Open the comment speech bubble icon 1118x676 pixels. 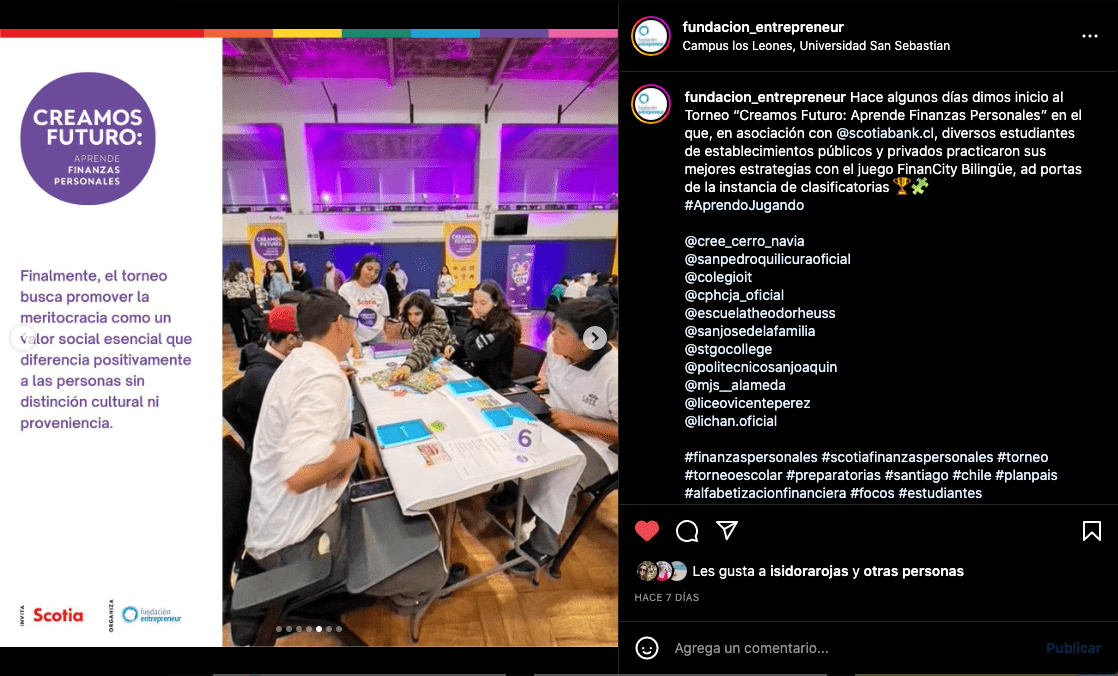tap(687, 531)
